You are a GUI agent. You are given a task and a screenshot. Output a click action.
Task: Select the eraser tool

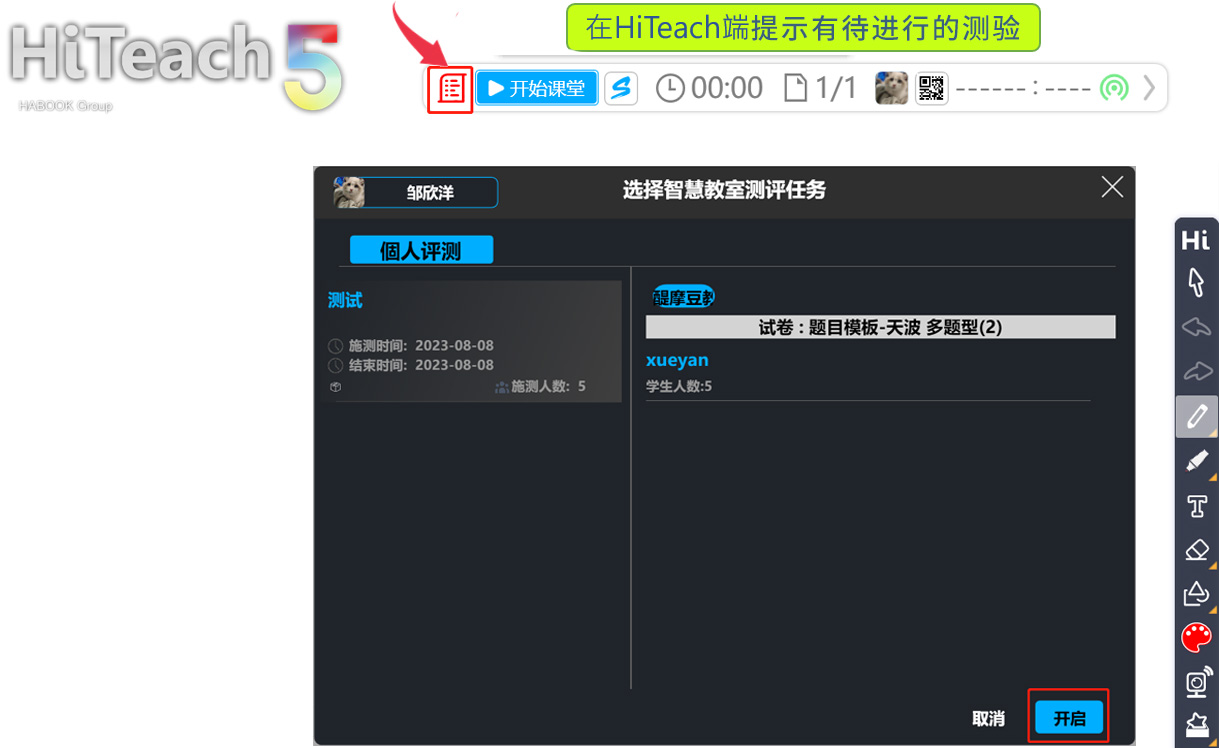pos(1196,550)
